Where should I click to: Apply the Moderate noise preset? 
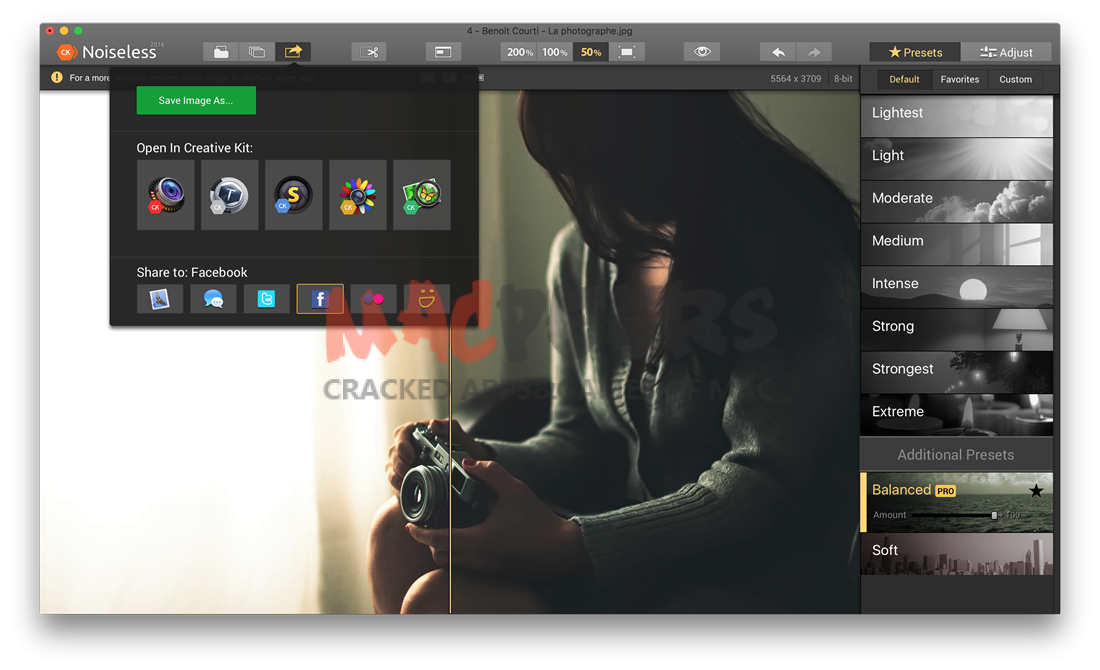click(956, 198)
